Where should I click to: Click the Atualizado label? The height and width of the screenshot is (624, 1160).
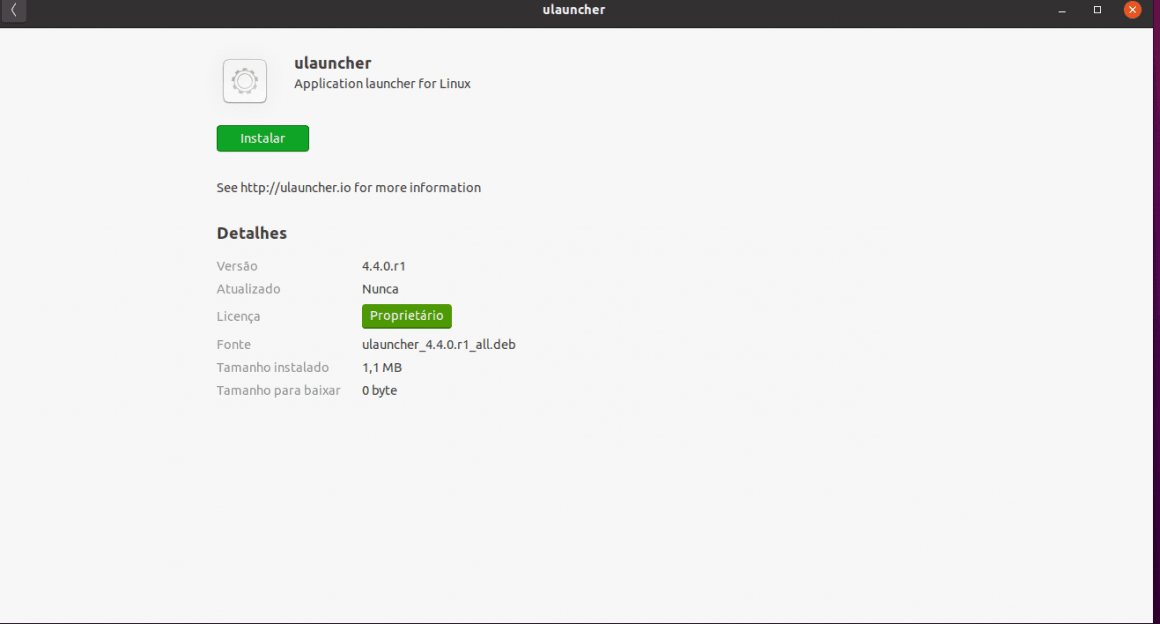(249, 289)
